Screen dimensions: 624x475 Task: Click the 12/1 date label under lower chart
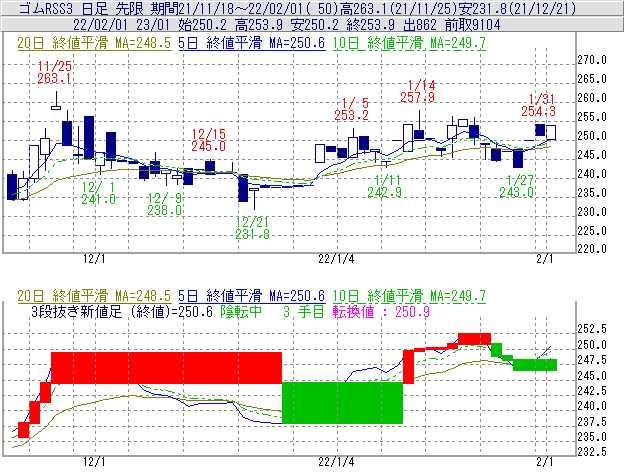(94, 462)
